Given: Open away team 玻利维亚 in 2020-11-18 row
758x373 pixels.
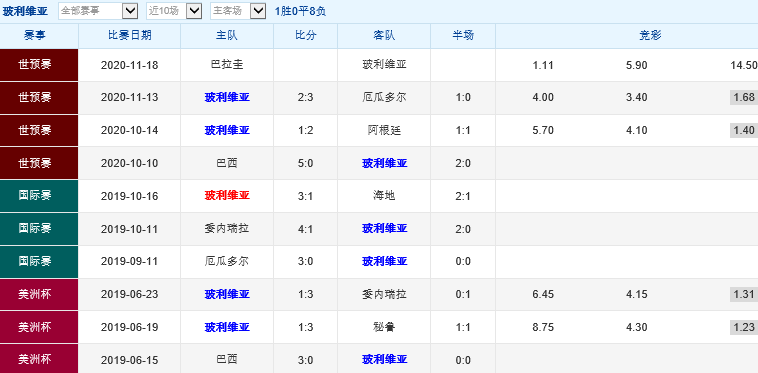Looking at the screenshot, I should pos(384,64).
